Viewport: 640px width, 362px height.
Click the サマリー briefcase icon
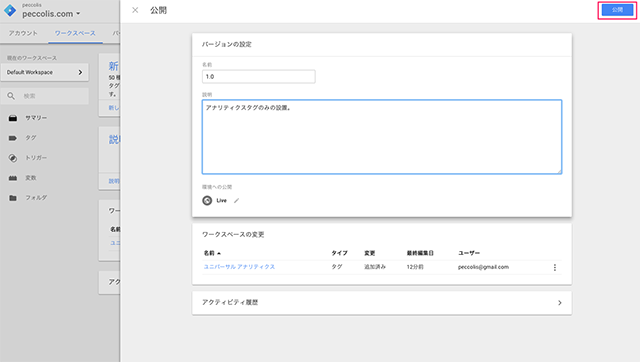coord(13,118)
